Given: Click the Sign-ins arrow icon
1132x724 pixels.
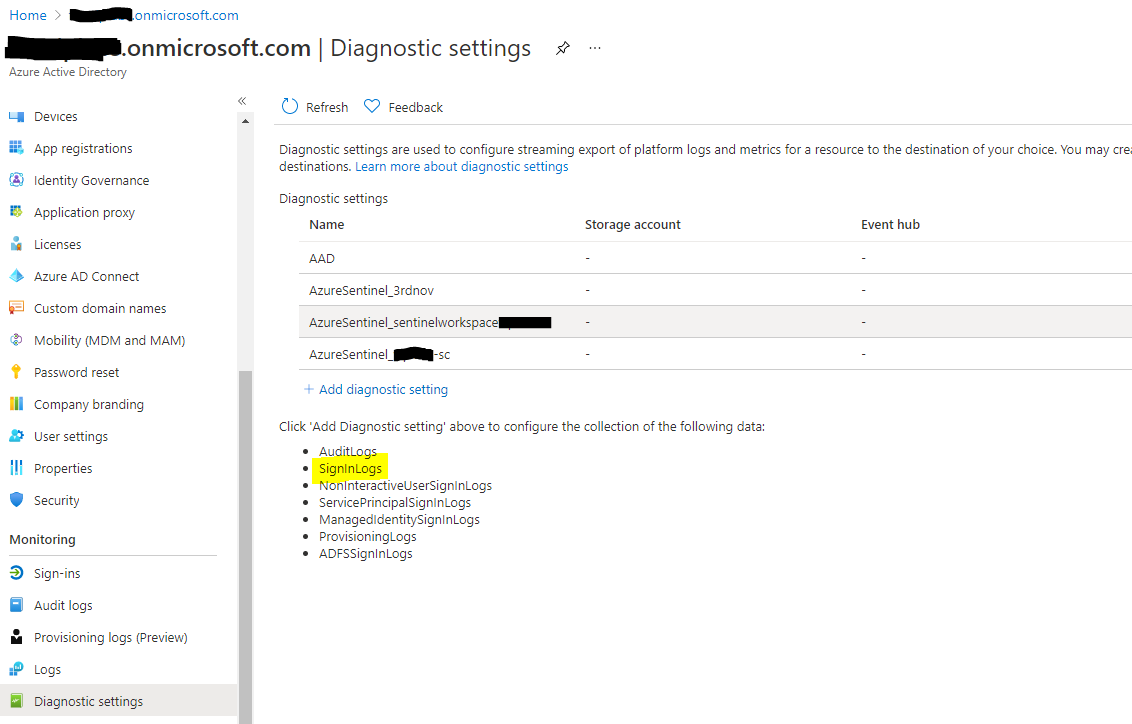Looking at the screenshot, I should click(16, 573).
